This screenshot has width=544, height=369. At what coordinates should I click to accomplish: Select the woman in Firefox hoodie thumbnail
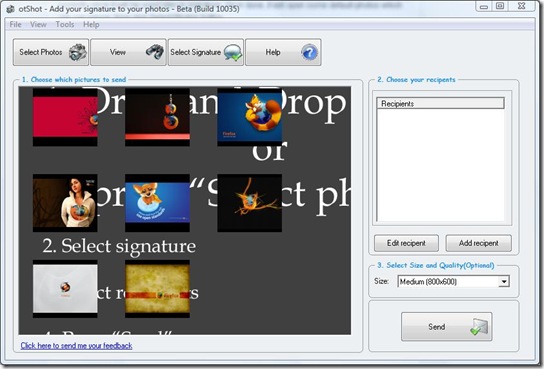[x=65, y=203]
